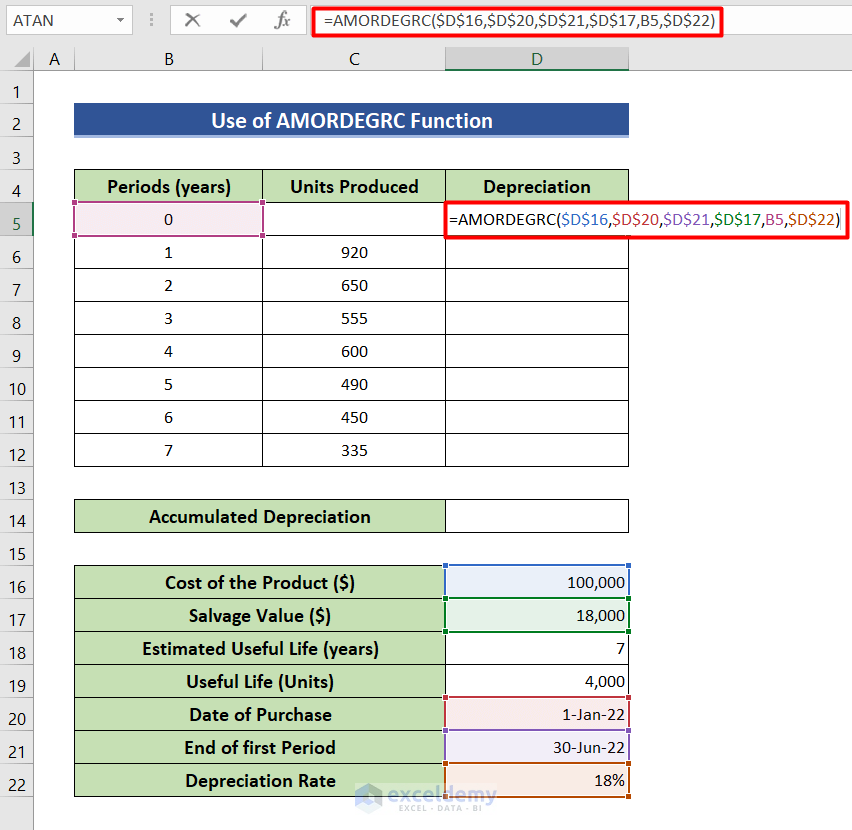Select column B header
The width and height of the screenshot is (852, 830).
[x=168, y=59]
